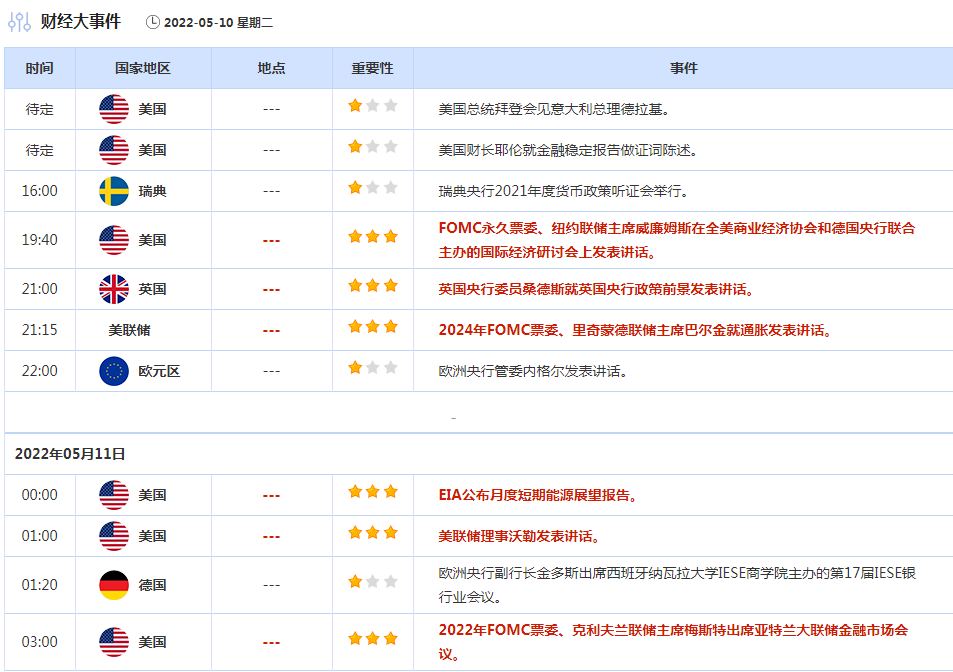The width and height of the screenshot is (953, 672).
Task: Click the UK flag next to 英国
Action: pyautogui.click(x=114, y=289)
